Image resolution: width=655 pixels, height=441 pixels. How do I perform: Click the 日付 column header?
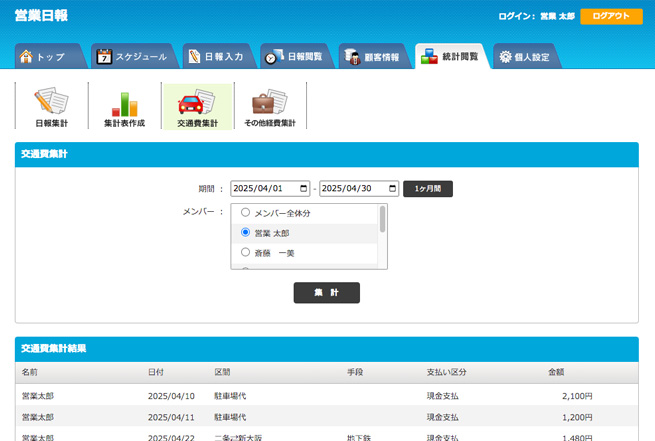156,372
